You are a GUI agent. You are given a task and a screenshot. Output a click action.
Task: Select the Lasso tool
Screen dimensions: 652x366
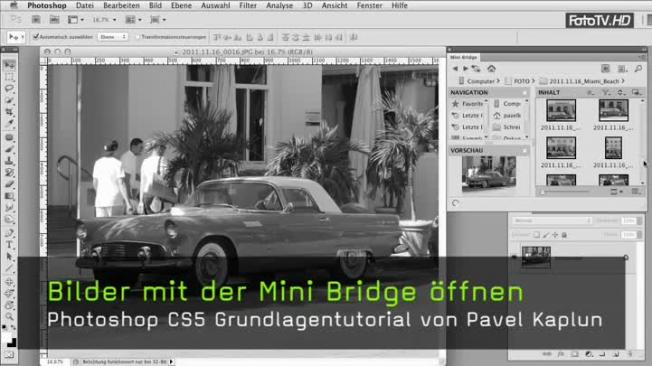click(9, 89)
